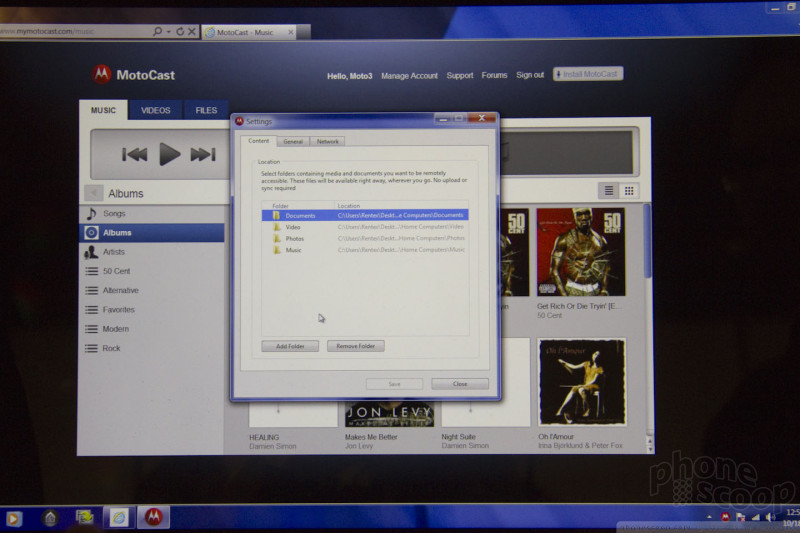The height and width of the screenshot is (533, 800).
Task: Click the Close button in Settings
Action: (x=460, y=384)
